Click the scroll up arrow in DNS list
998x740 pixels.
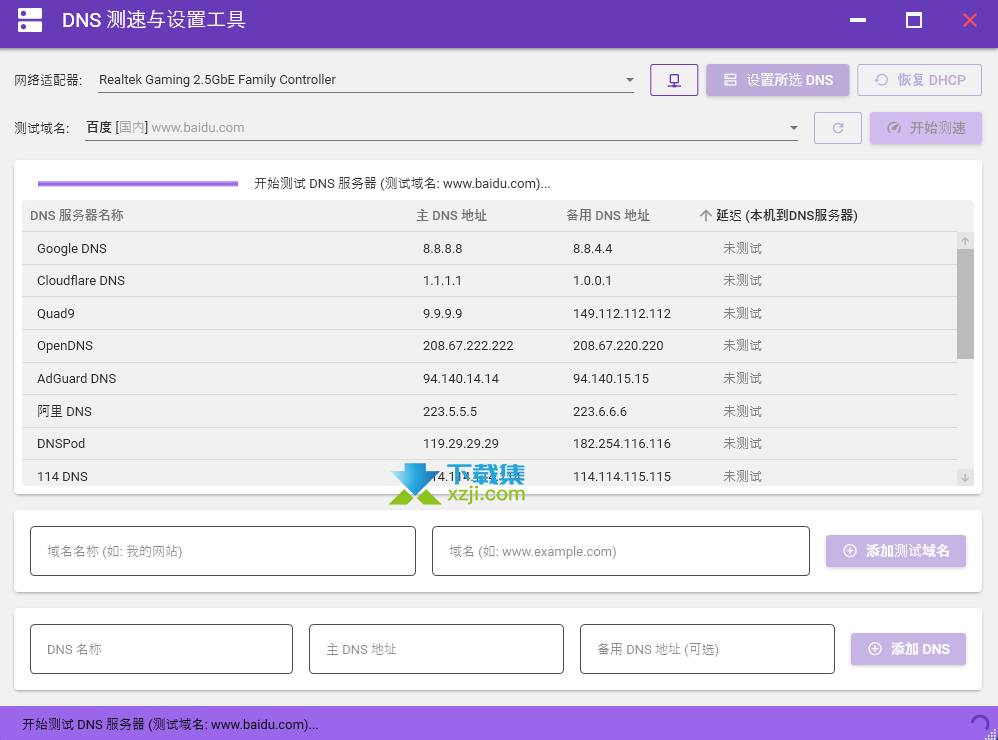[965, 241]
